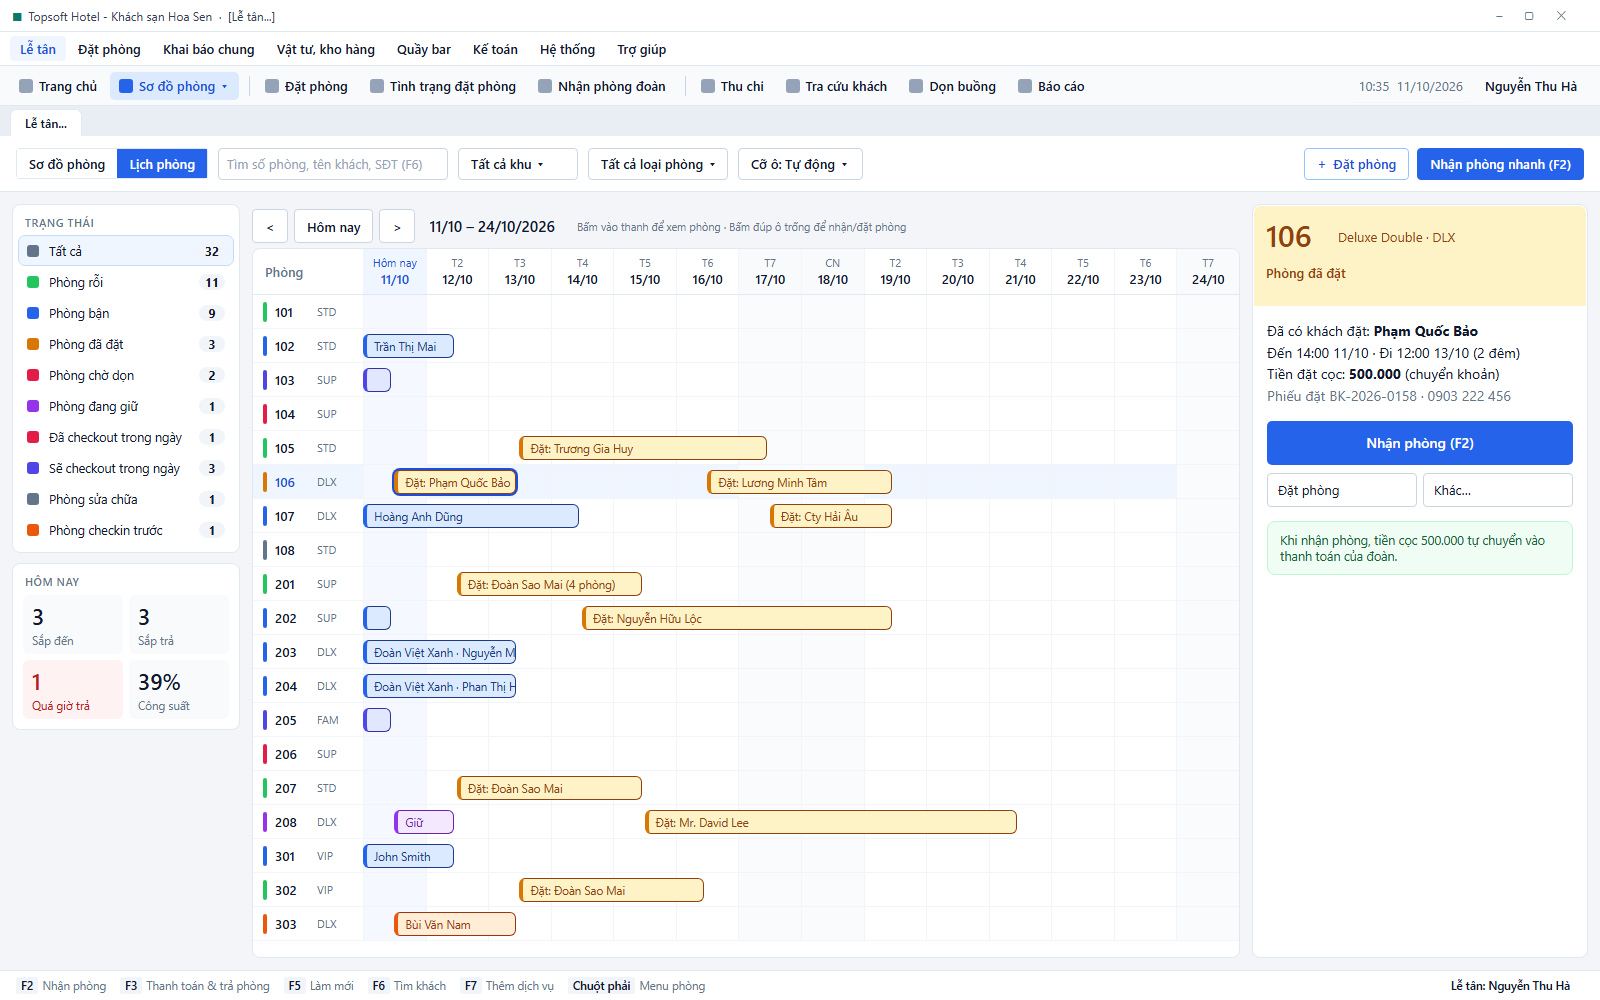
Task: Filter status by Phòng đang giữ
Action: point(126,406)
